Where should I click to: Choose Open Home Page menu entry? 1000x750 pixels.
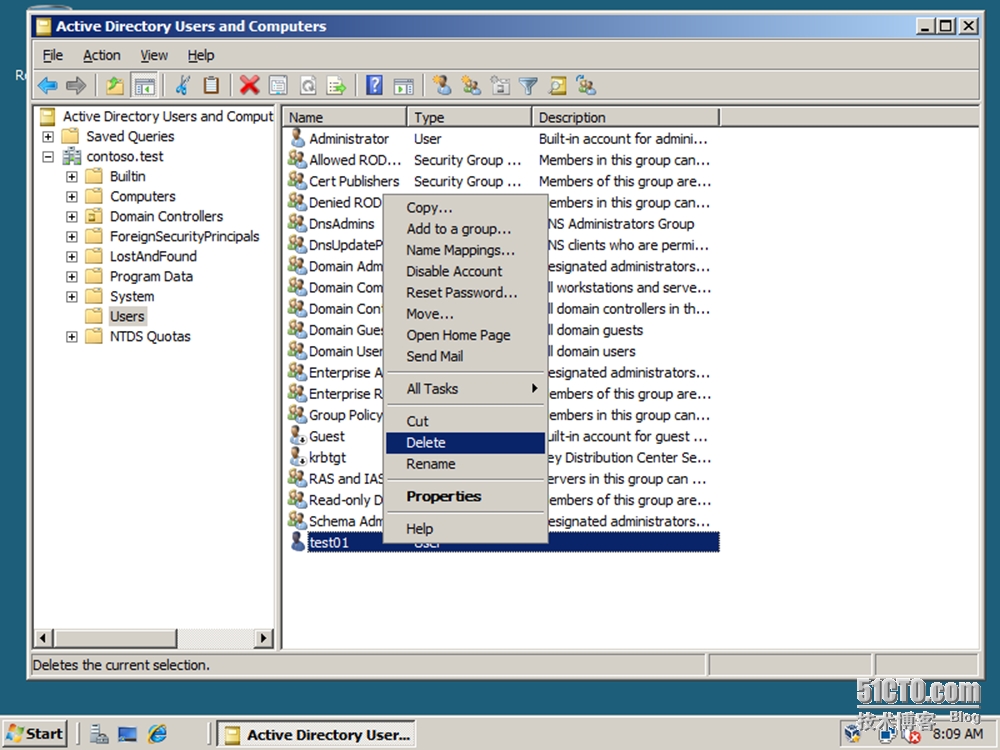tap(465, 335)
